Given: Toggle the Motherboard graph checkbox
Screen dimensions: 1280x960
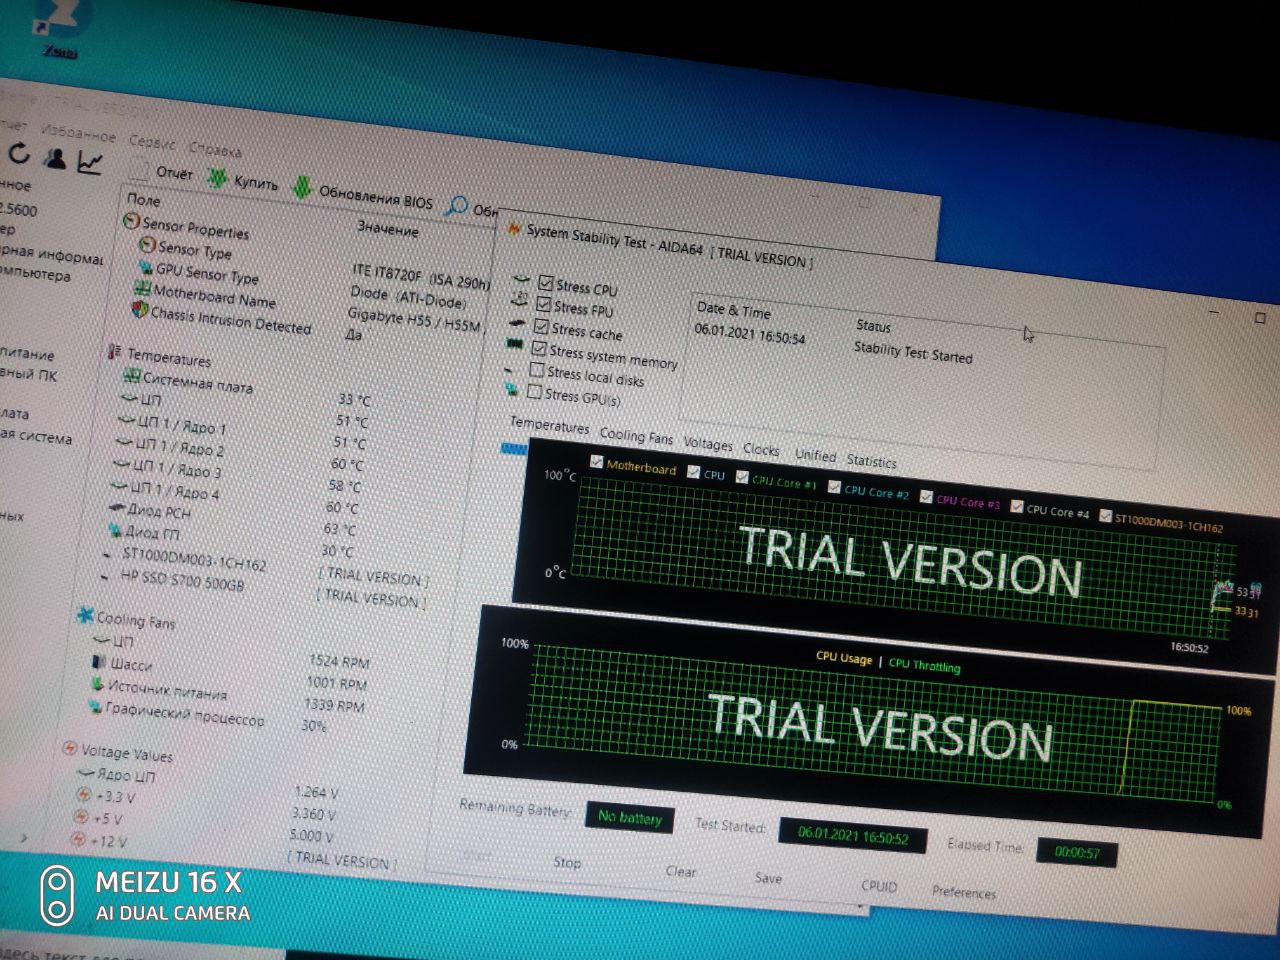Looking at the screenshot, I should point(597,462).
